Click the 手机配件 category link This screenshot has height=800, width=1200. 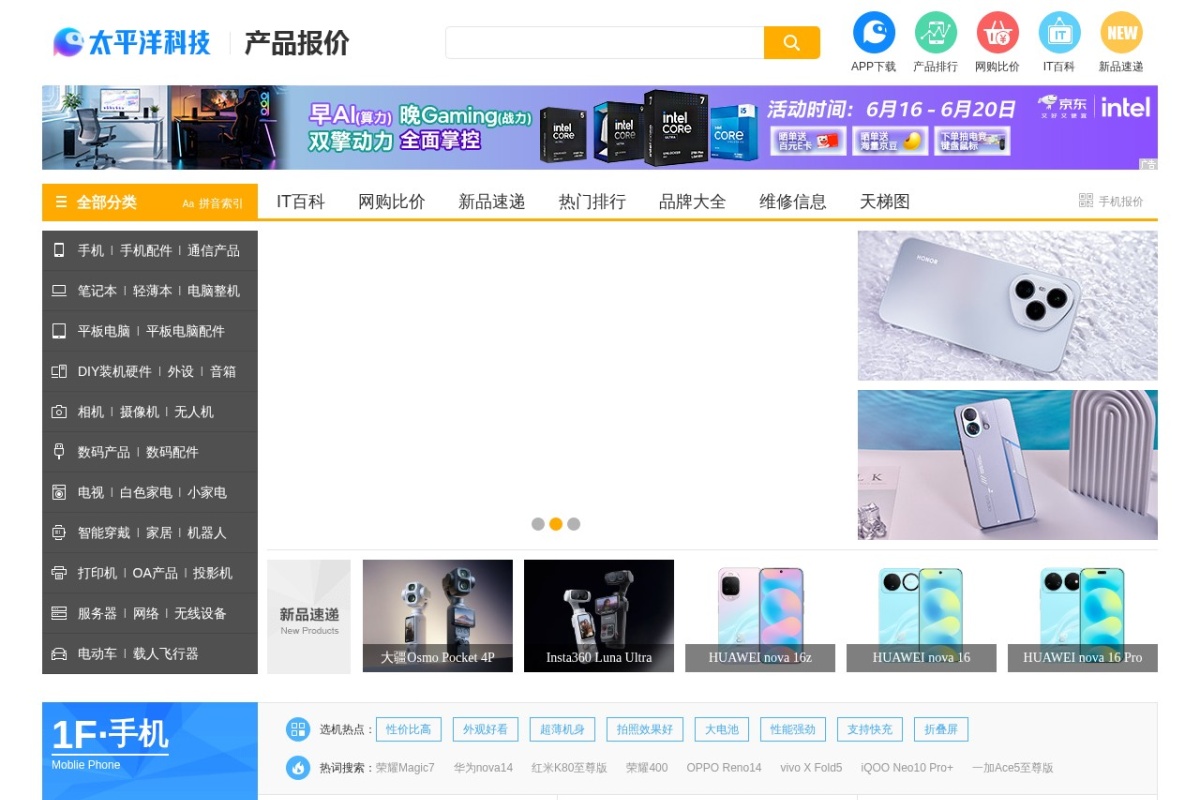click(x=146, y=251)
